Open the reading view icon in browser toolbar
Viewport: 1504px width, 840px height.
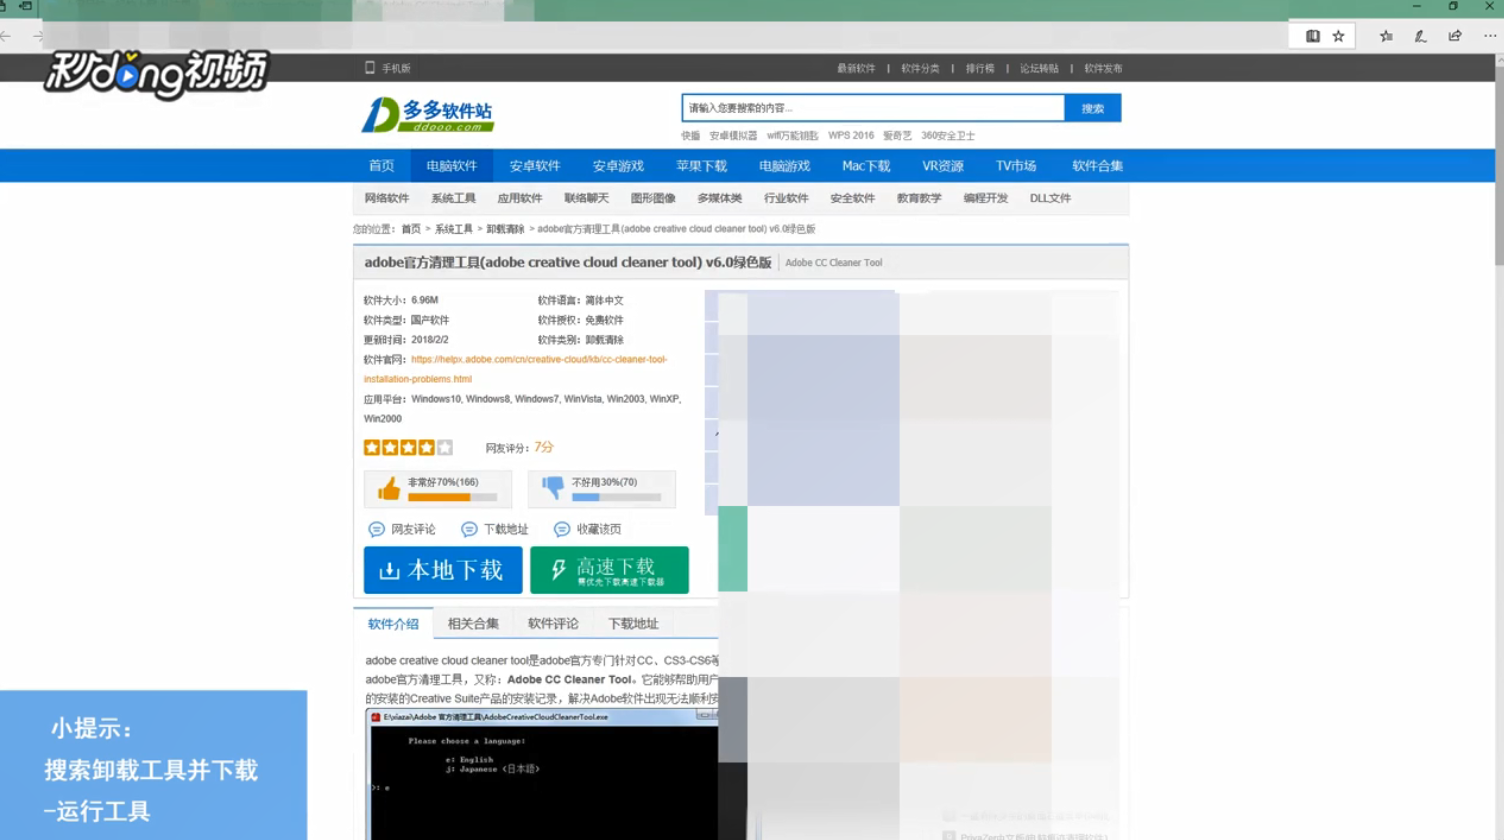(x=1313, y=36)
